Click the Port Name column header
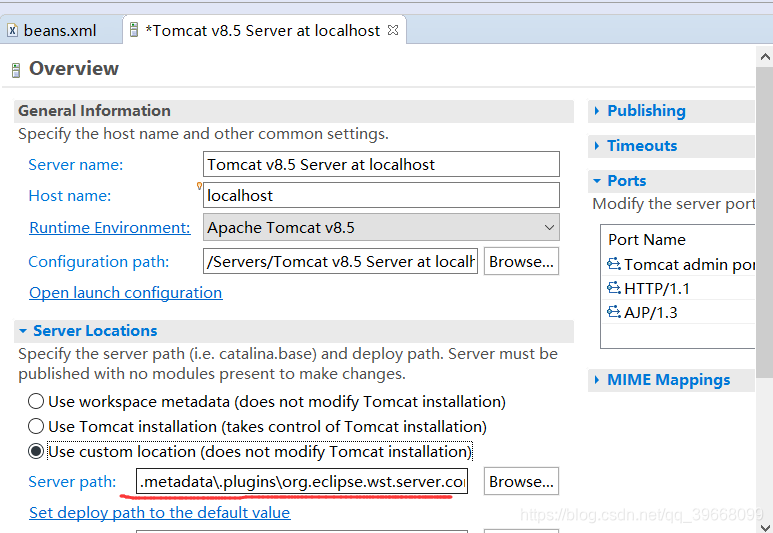 click(x=647, y=240)
